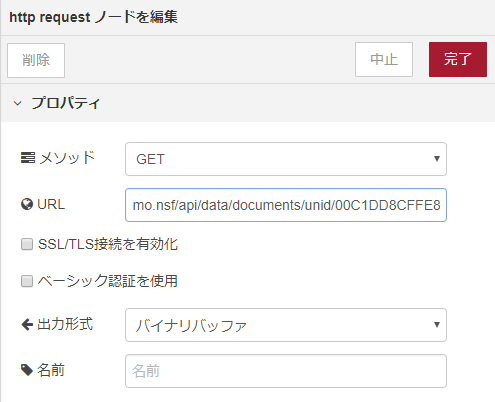
Task: Click the プロパティ section header label
Action: pos(66,103)
